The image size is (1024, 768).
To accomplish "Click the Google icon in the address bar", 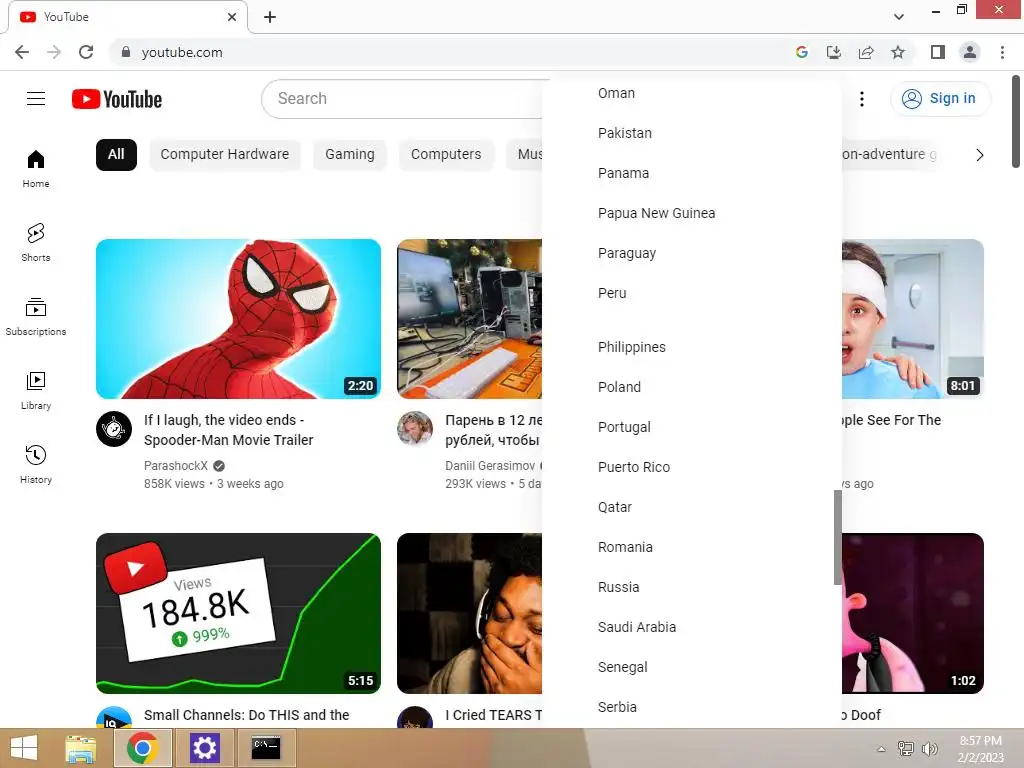I will [x=802, y=52].
